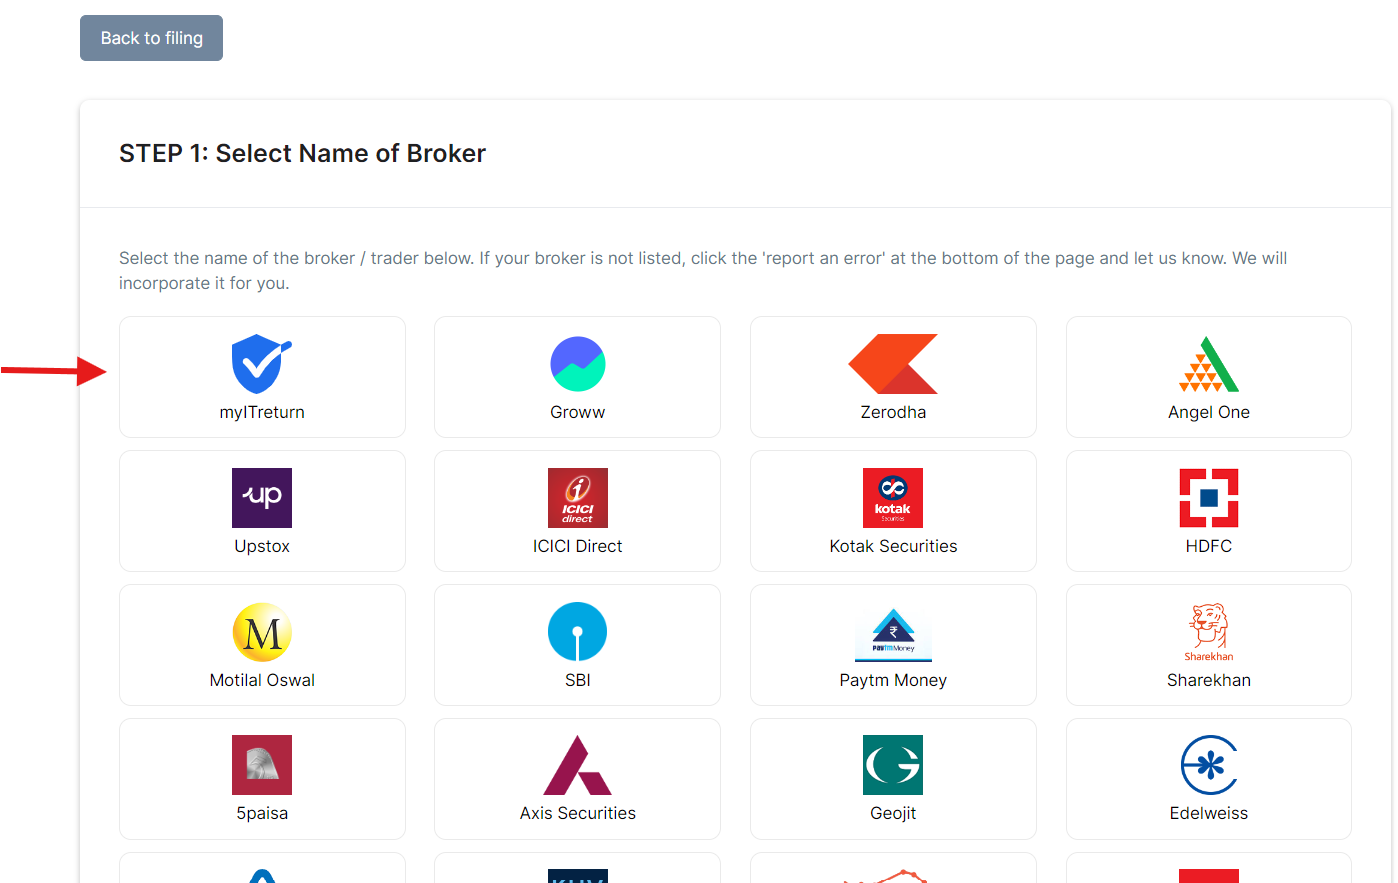Screen dimensions: 1398x883
Task: Select the Upstox logo
Action: click(x=262, y=498)
